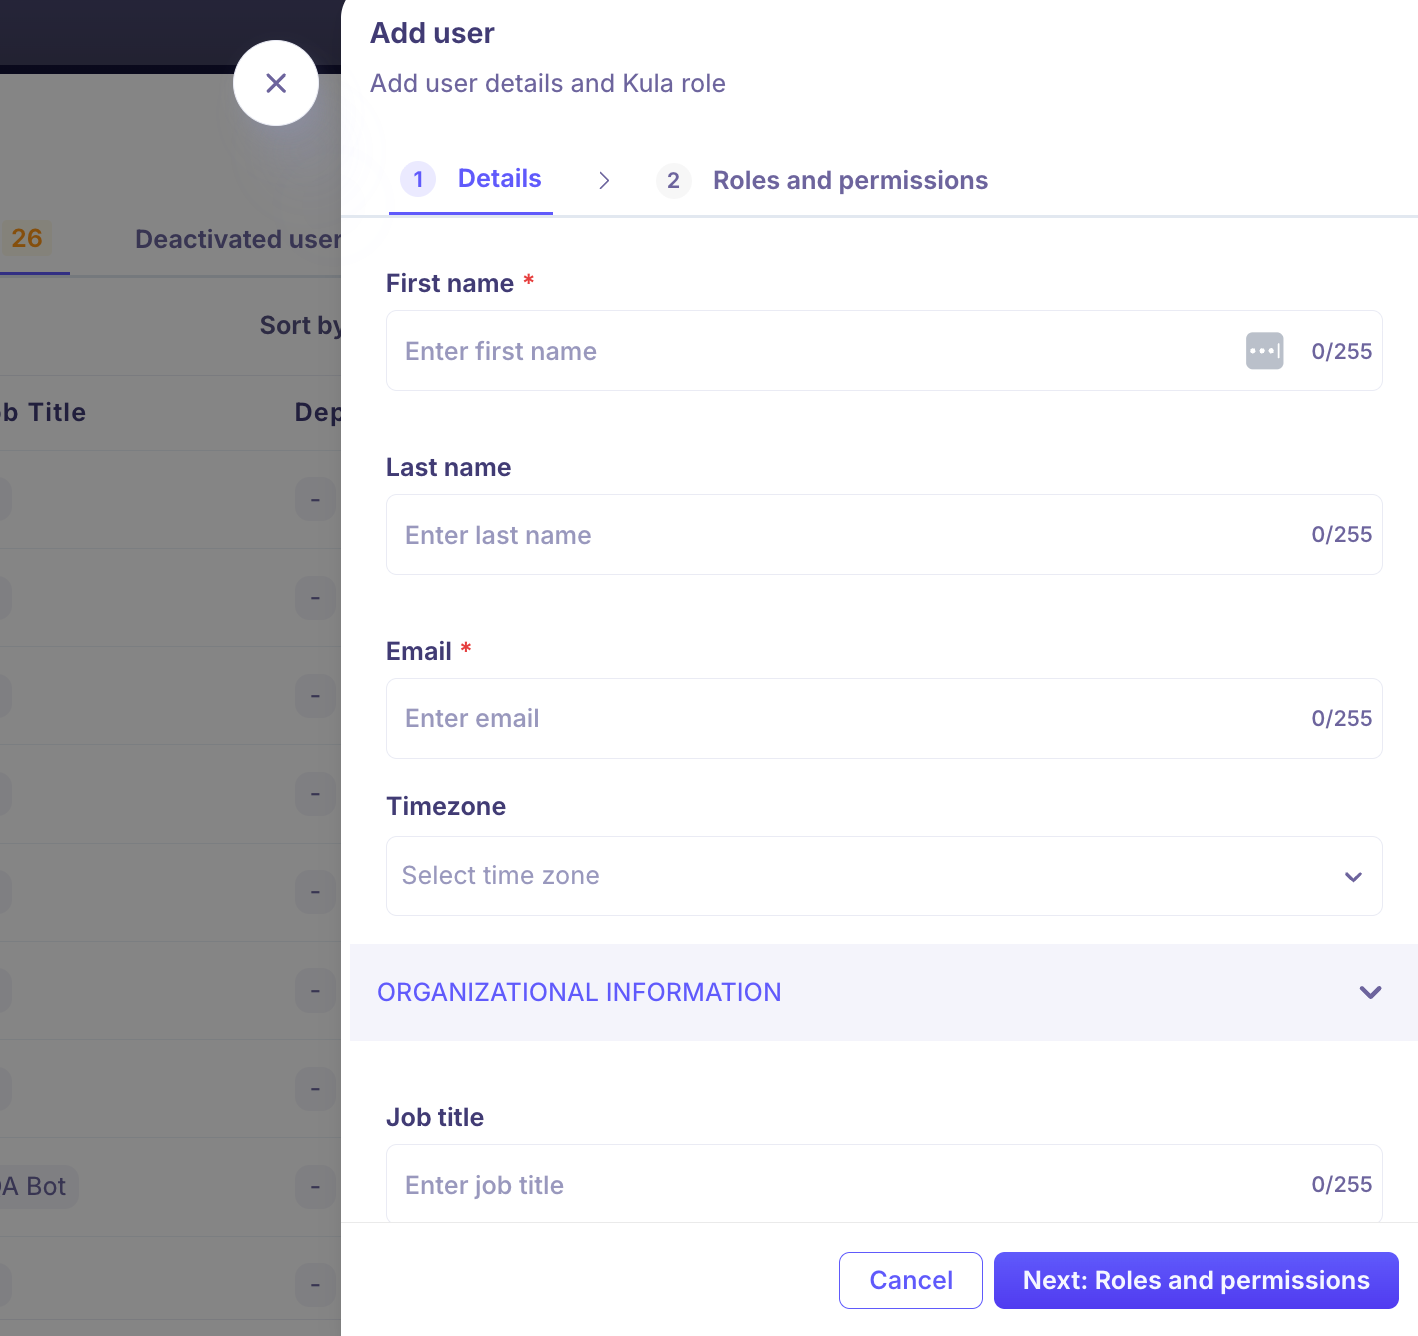This screenshot has height=1336, width=1418.
Task: Select step 1 number badge
Action: click(x=418, y=179)
